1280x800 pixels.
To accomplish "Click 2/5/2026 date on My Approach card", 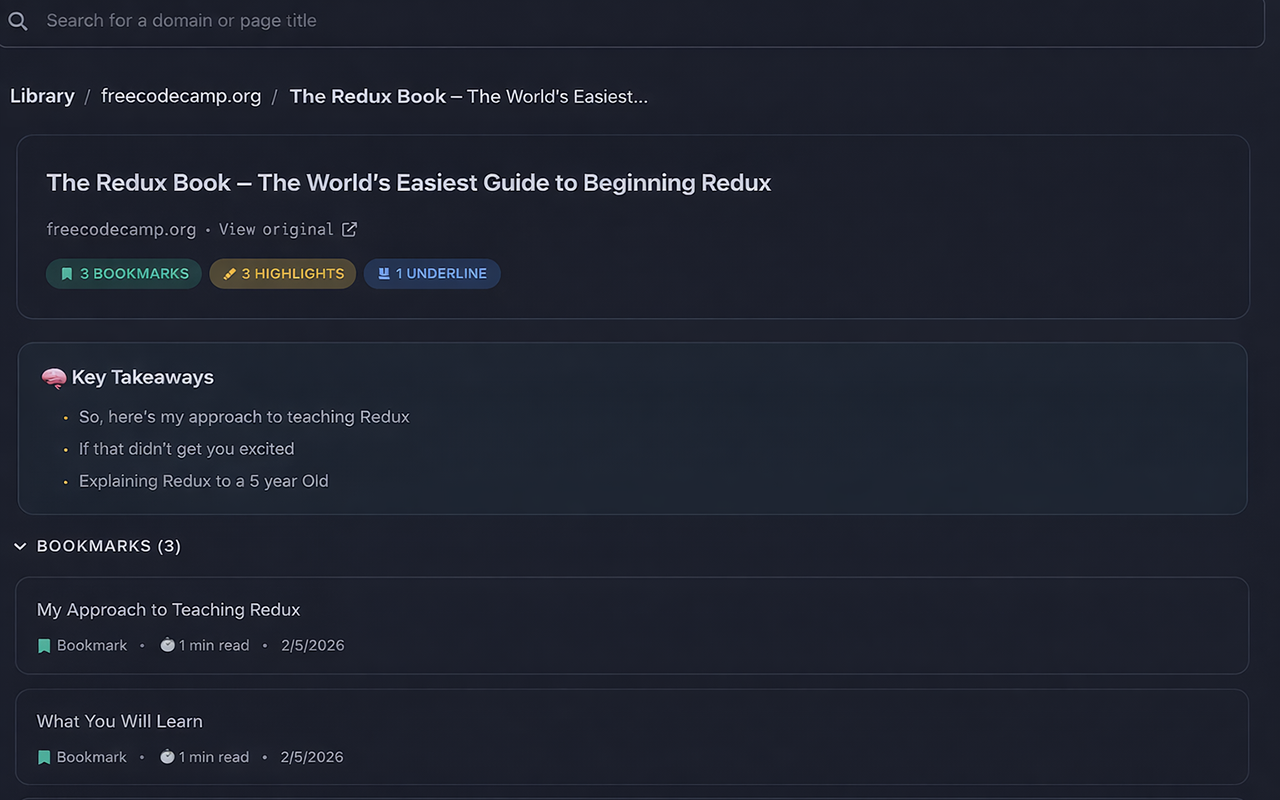I will pyautogui.click(x=313, y=646).
